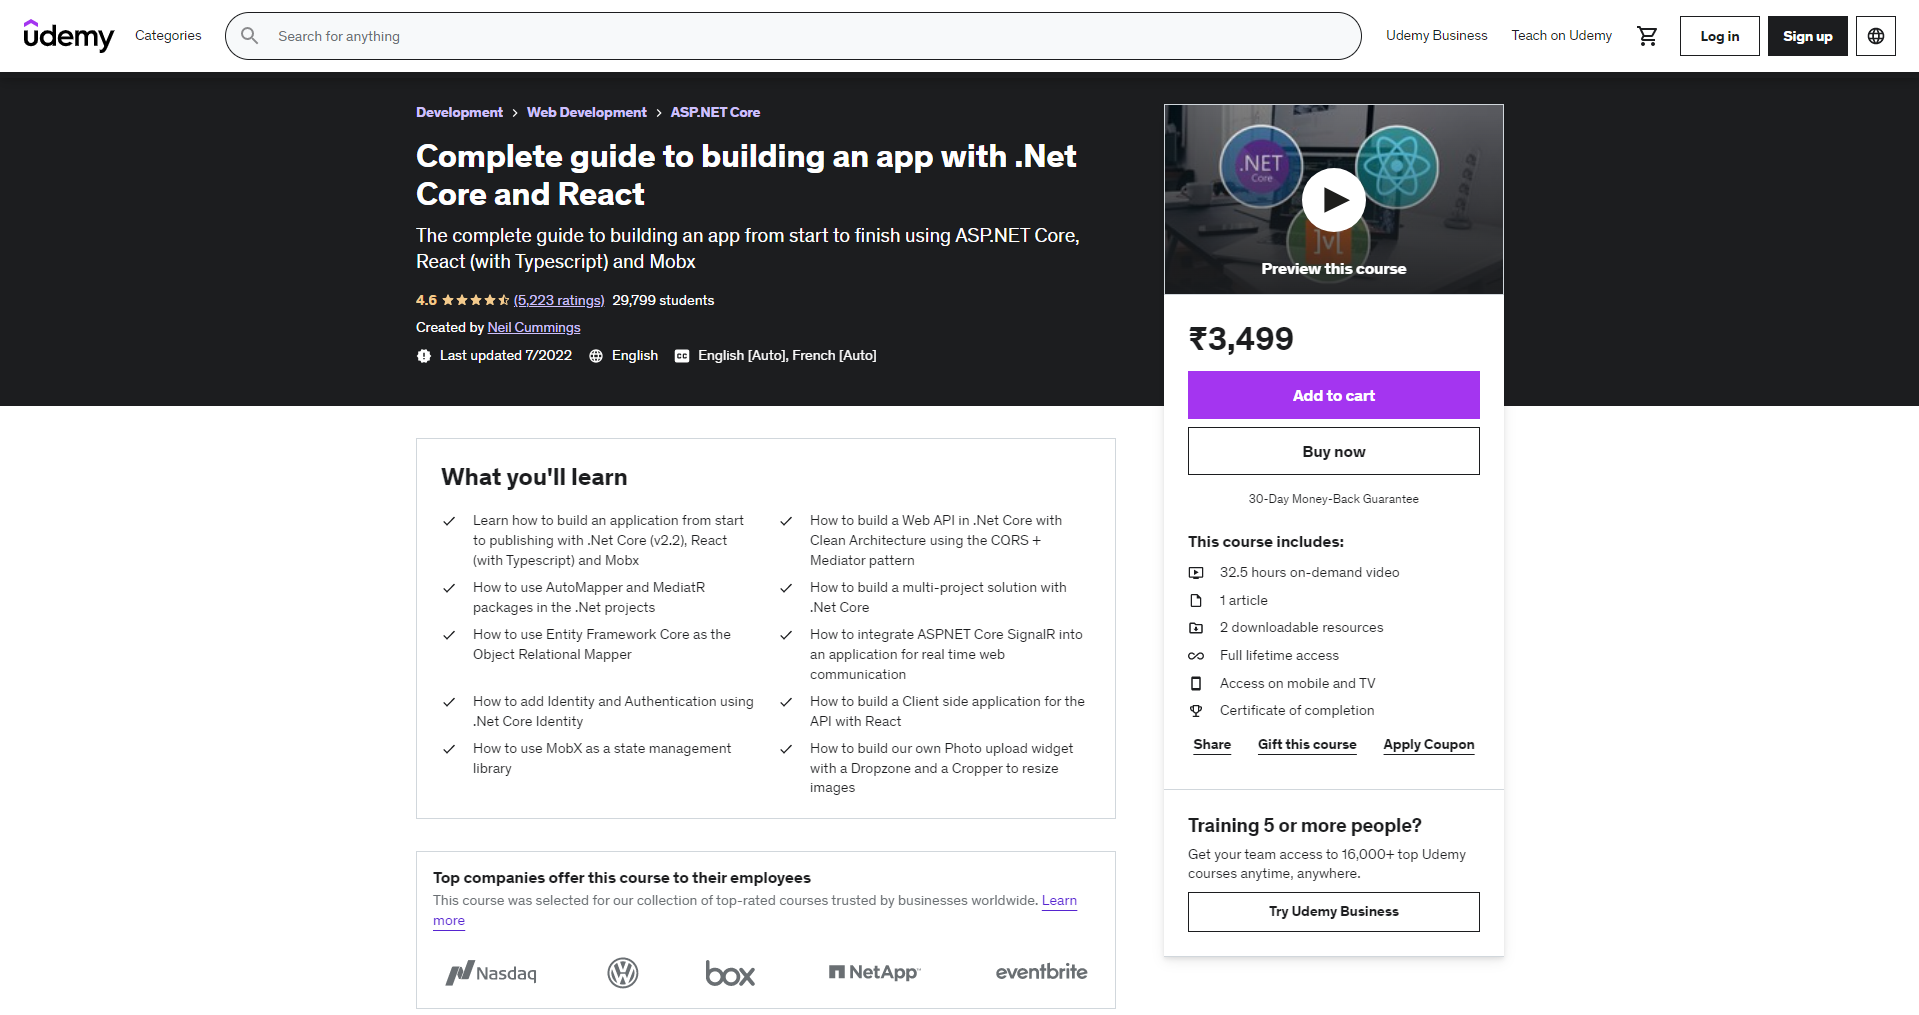Click the article document icon

click(x=1196, y=601)
